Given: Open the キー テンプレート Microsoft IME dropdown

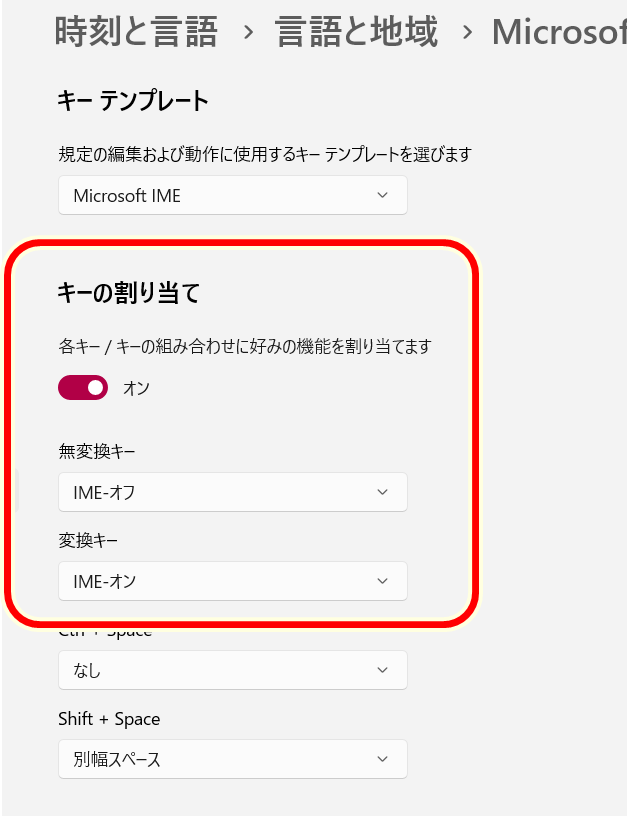Looking at the screenshot, I should [232, 196].
